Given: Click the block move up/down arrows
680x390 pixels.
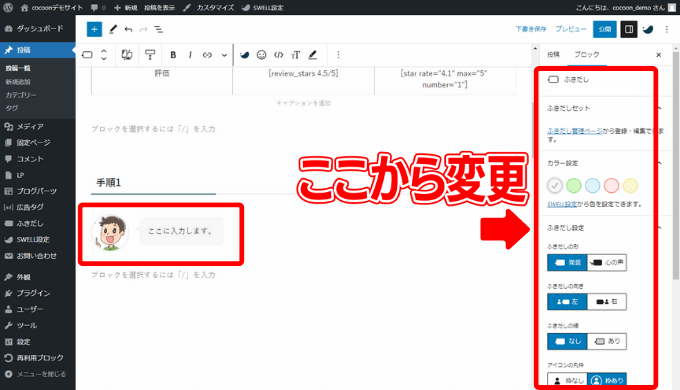Looking at the screenshot, I should click(x=104, y=55).
